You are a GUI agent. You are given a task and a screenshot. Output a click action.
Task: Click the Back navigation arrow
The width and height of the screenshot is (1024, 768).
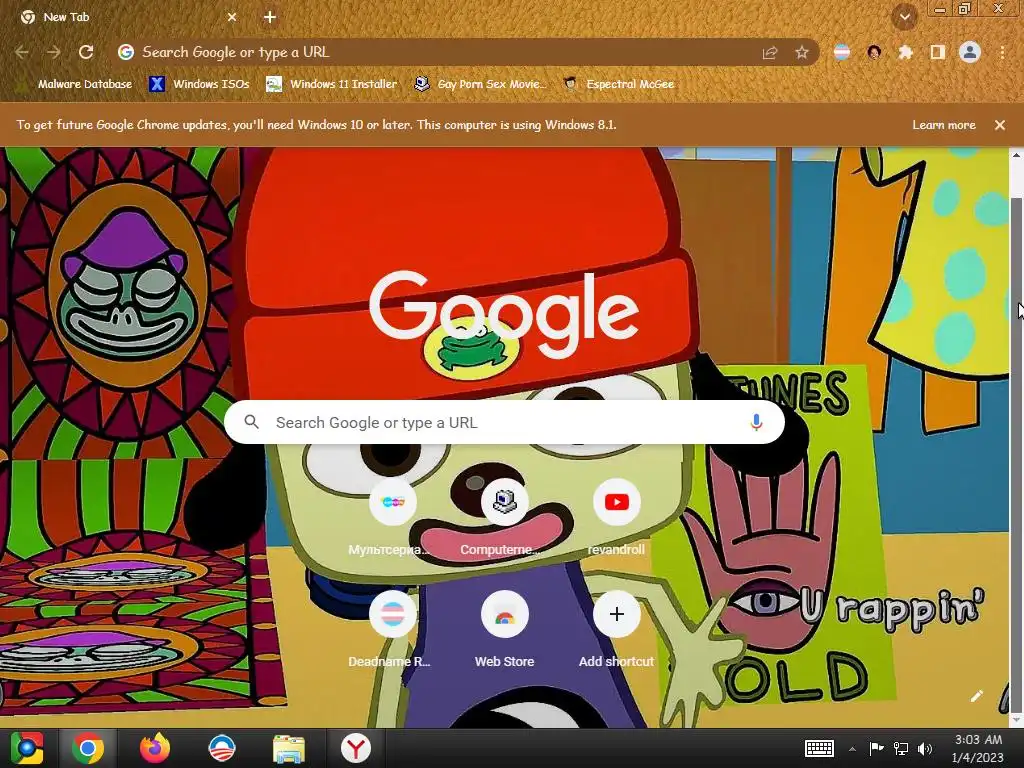coord(22,52)
